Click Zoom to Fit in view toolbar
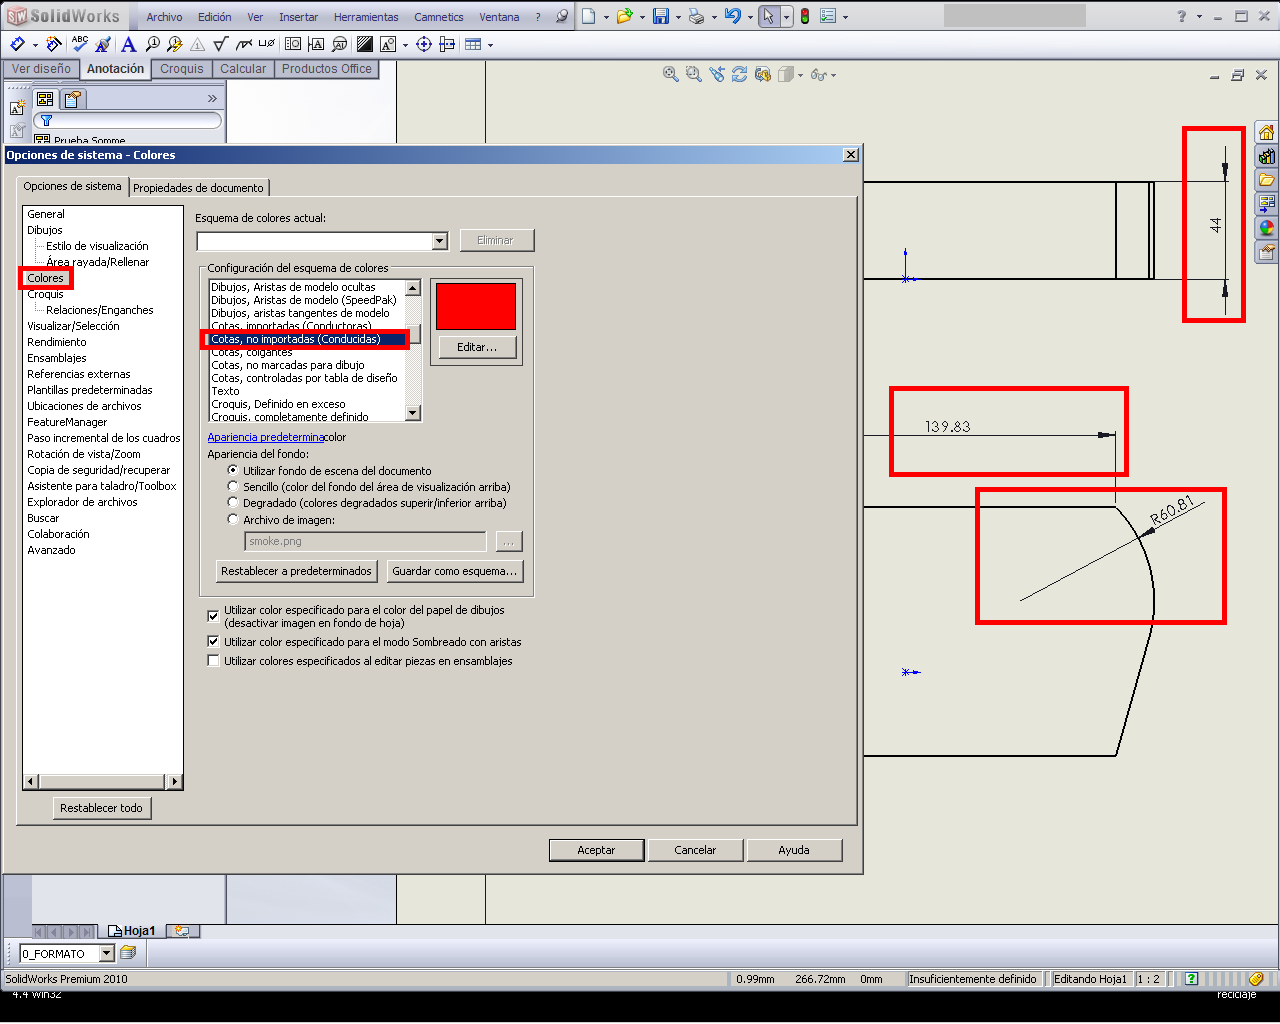The image size is (1280, 1024). [671, 74]
